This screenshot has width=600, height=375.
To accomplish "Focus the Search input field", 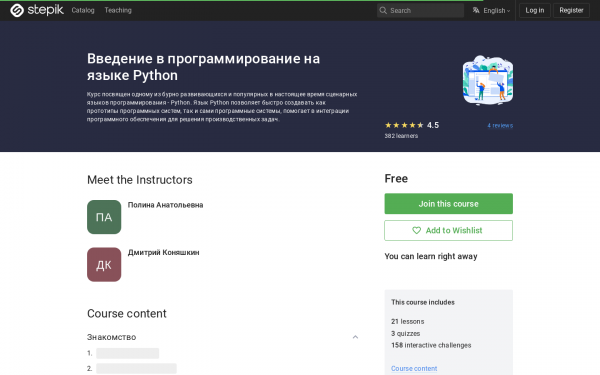I will click(420, 10).
